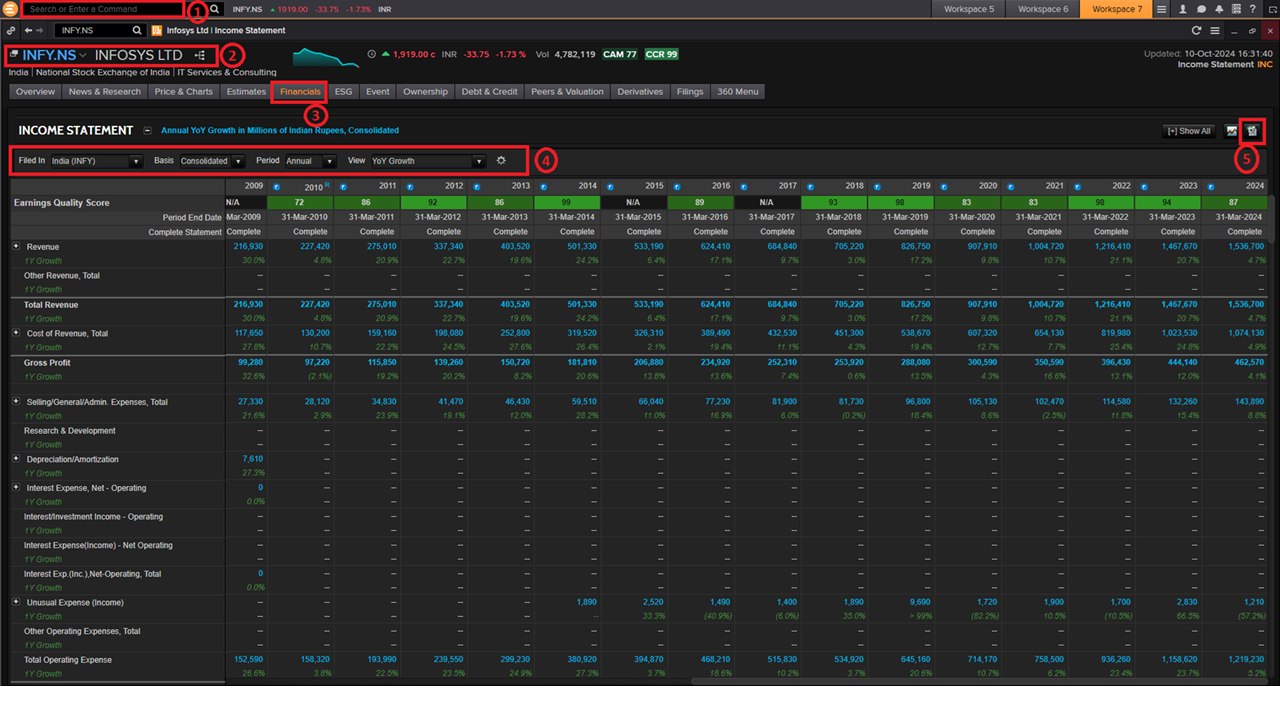The width and height of the screenshot is (1280, 720).
Task: Open the Derivatives tab
Action: (640, 92)
